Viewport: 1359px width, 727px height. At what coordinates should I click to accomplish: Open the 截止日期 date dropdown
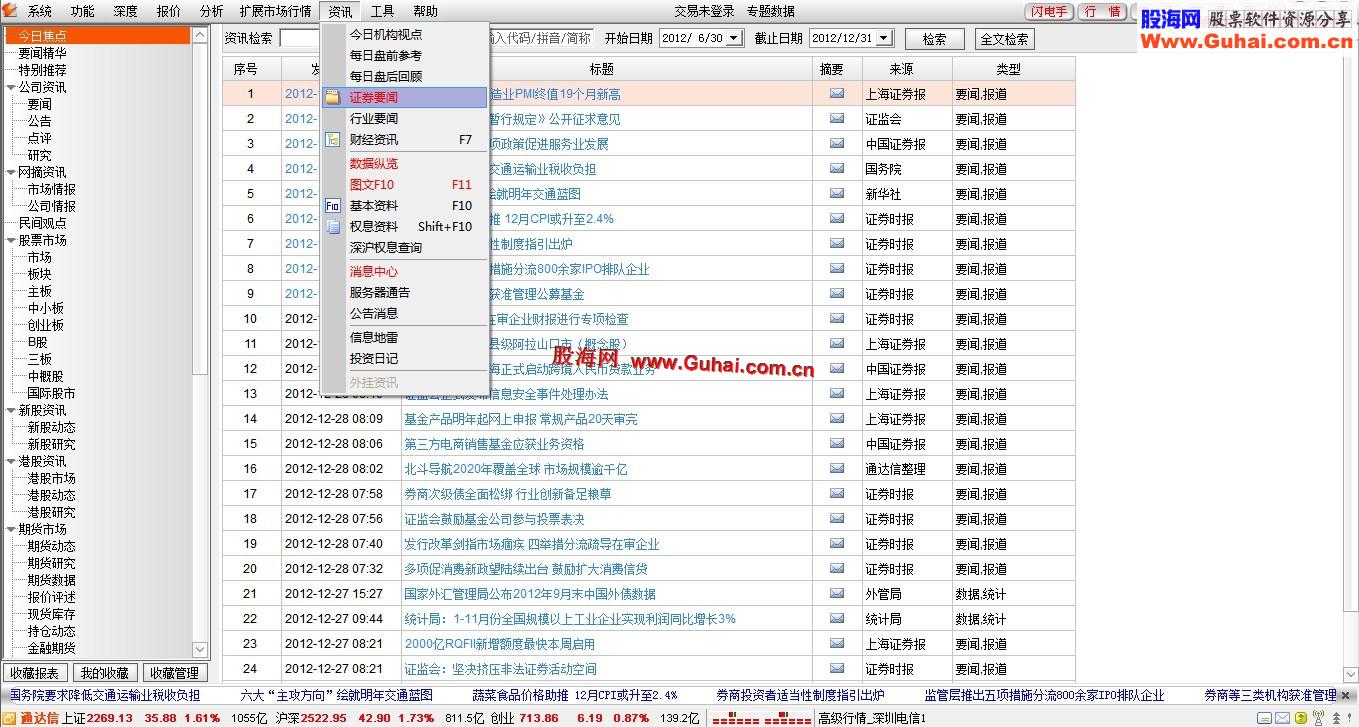click(884, 38)
